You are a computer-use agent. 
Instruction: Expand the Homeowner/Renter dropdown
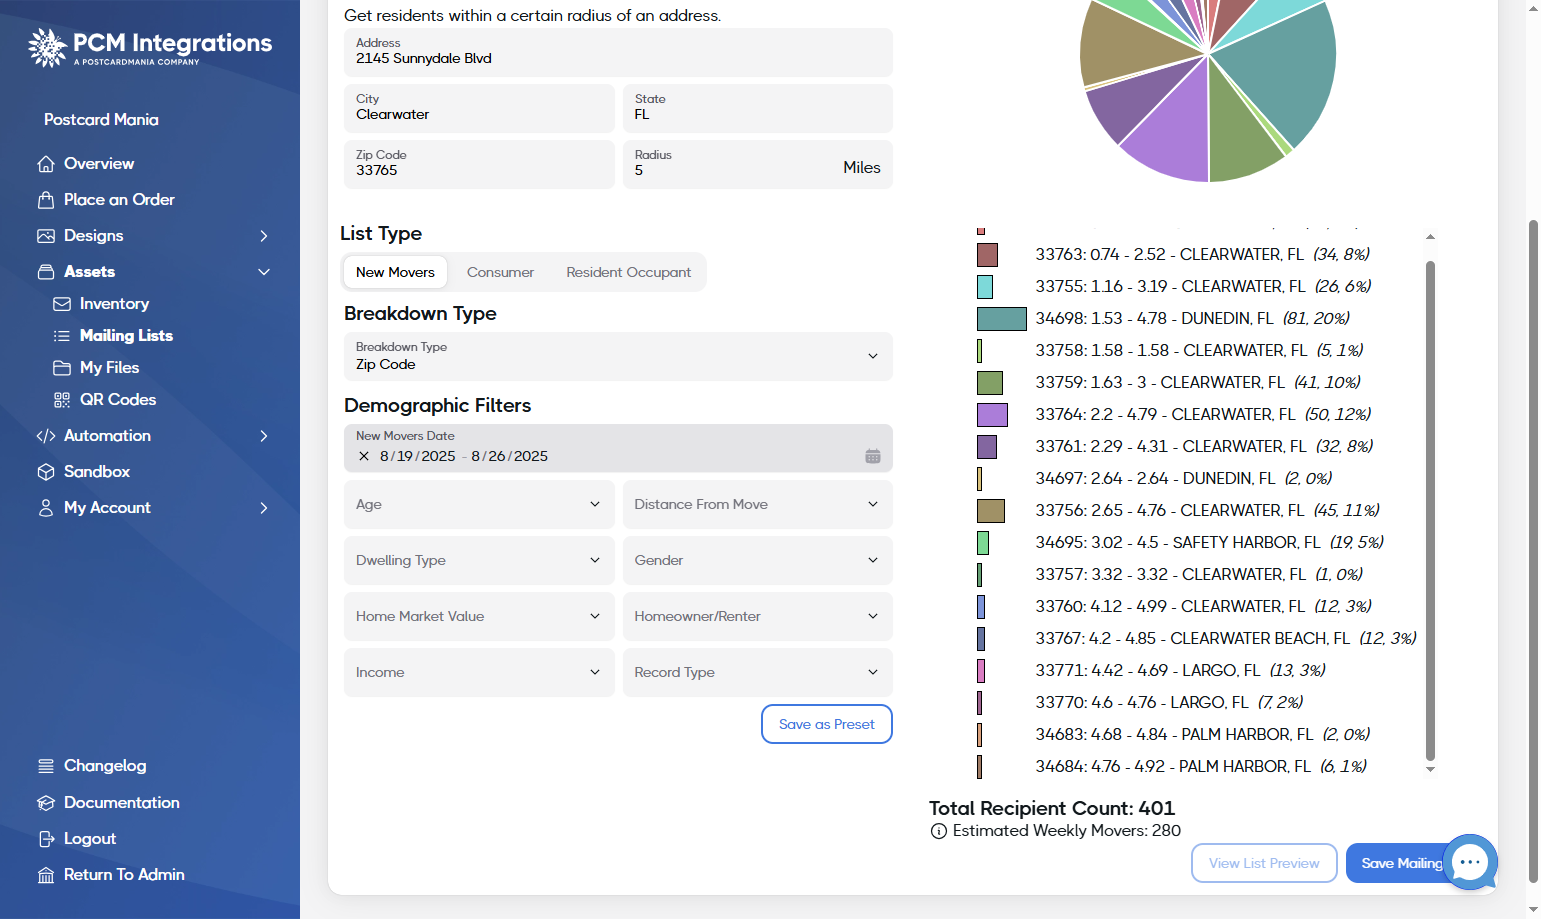point(758,617)
